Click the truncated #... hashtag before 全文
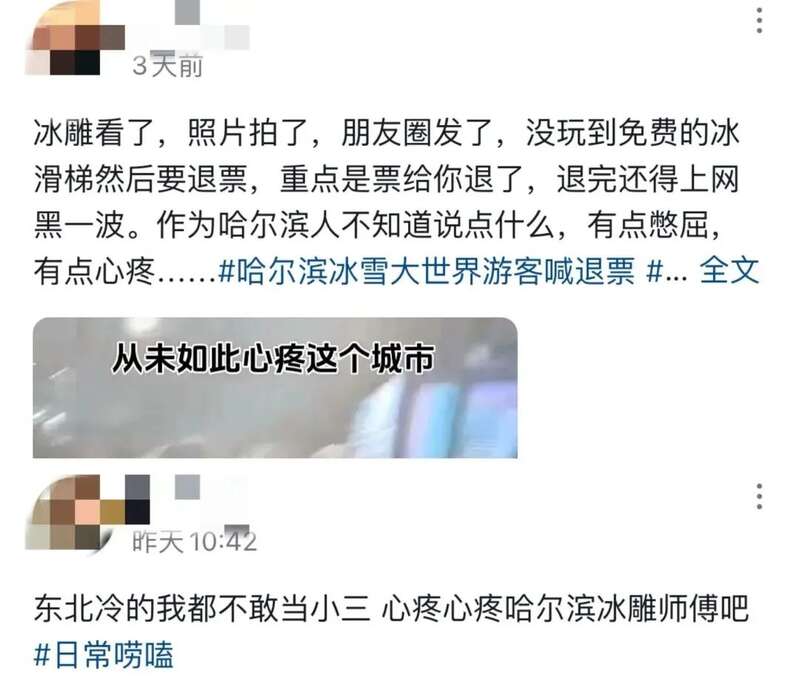The width and height of the screenshot is (800, 693). tap(666, 270)
